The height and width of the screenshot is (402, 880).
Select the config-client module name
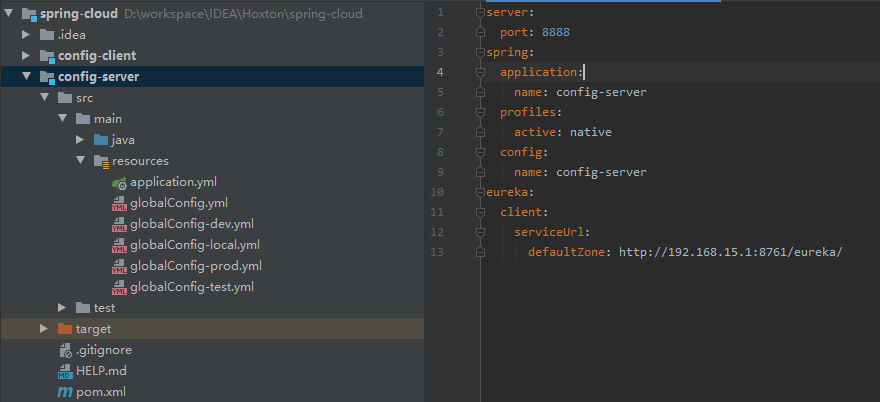tap(97, 56)
